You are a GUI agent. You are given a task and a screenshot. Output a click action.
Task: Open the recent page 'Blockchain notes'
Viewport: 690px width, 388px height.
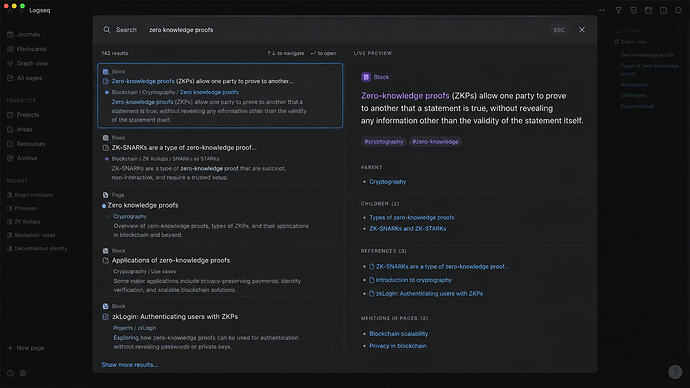(31, 235)
